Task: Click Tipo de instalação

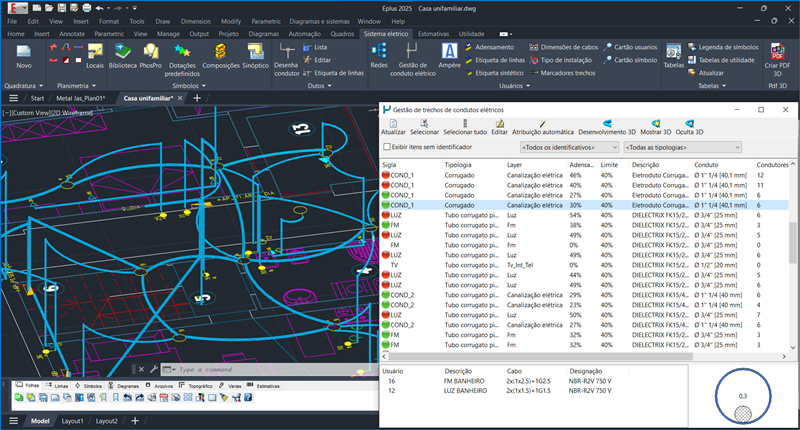Action: click(561, 60)
